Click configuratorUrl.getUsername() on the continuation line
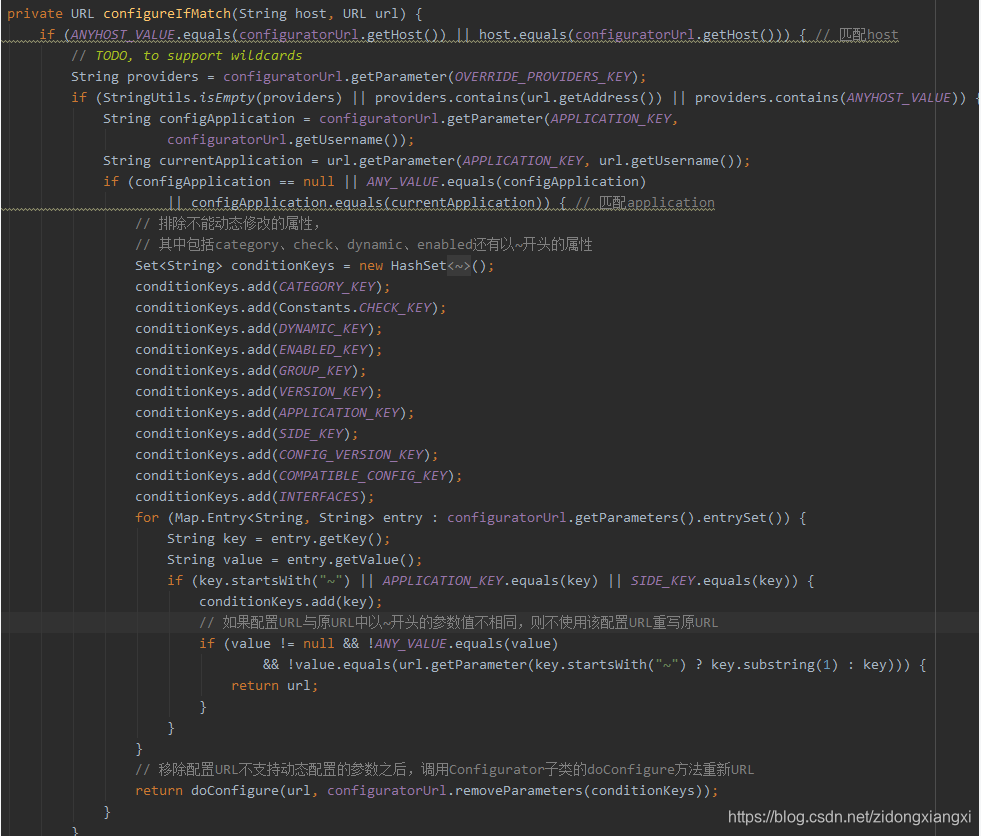Screen dimensions: 981x836 (286, 140)
